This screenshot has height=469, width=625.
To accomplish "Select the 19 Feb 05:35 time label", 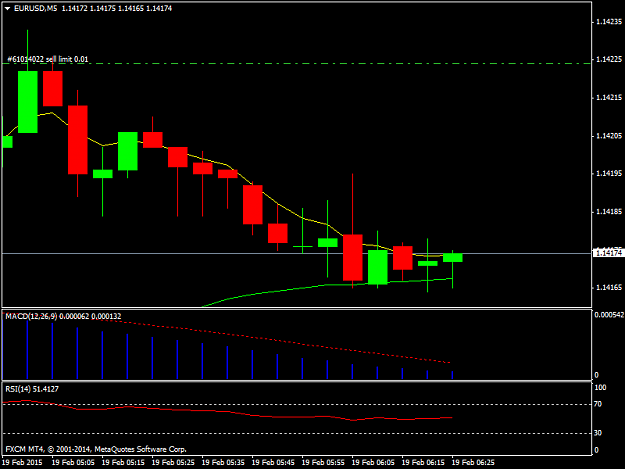I will pos(223,462).
